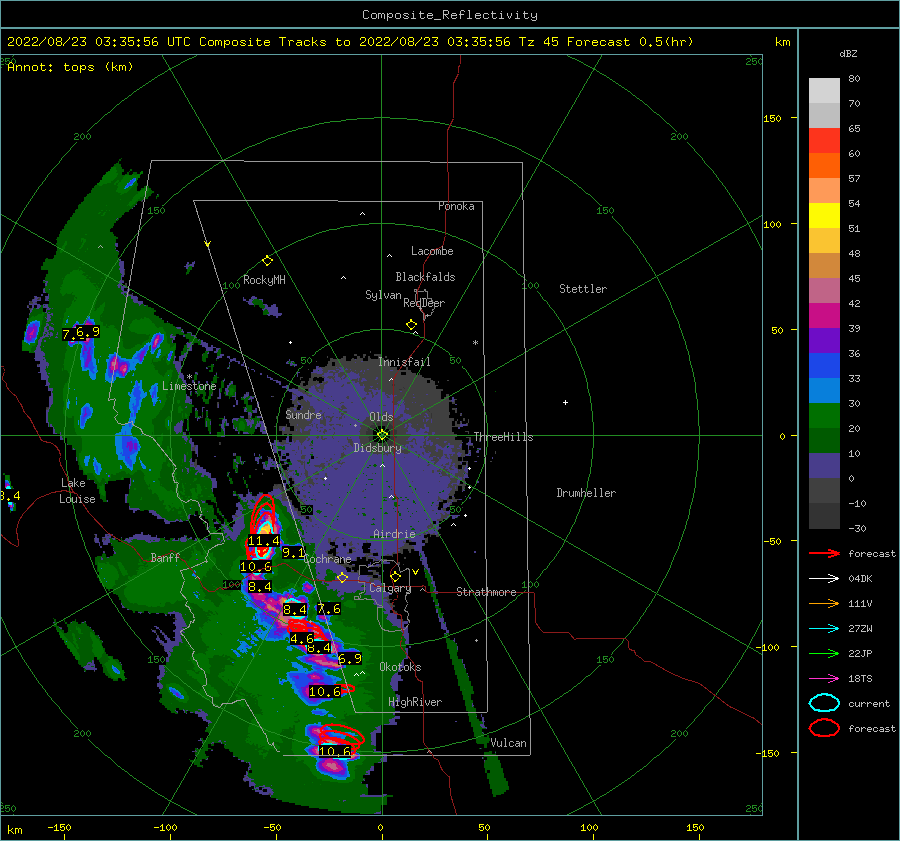The height and width of the screenshot is (841, 900).
Task: Click the Limestone label
Action: coord(189,386)
